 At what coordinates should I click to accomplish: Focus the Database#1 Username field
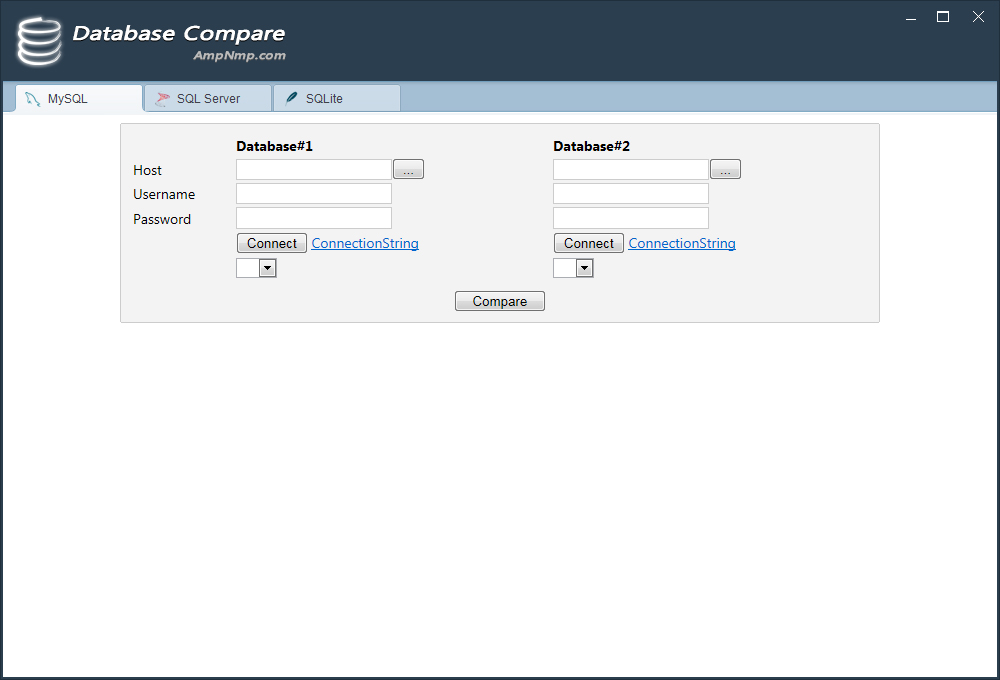[x=313, y=194]
